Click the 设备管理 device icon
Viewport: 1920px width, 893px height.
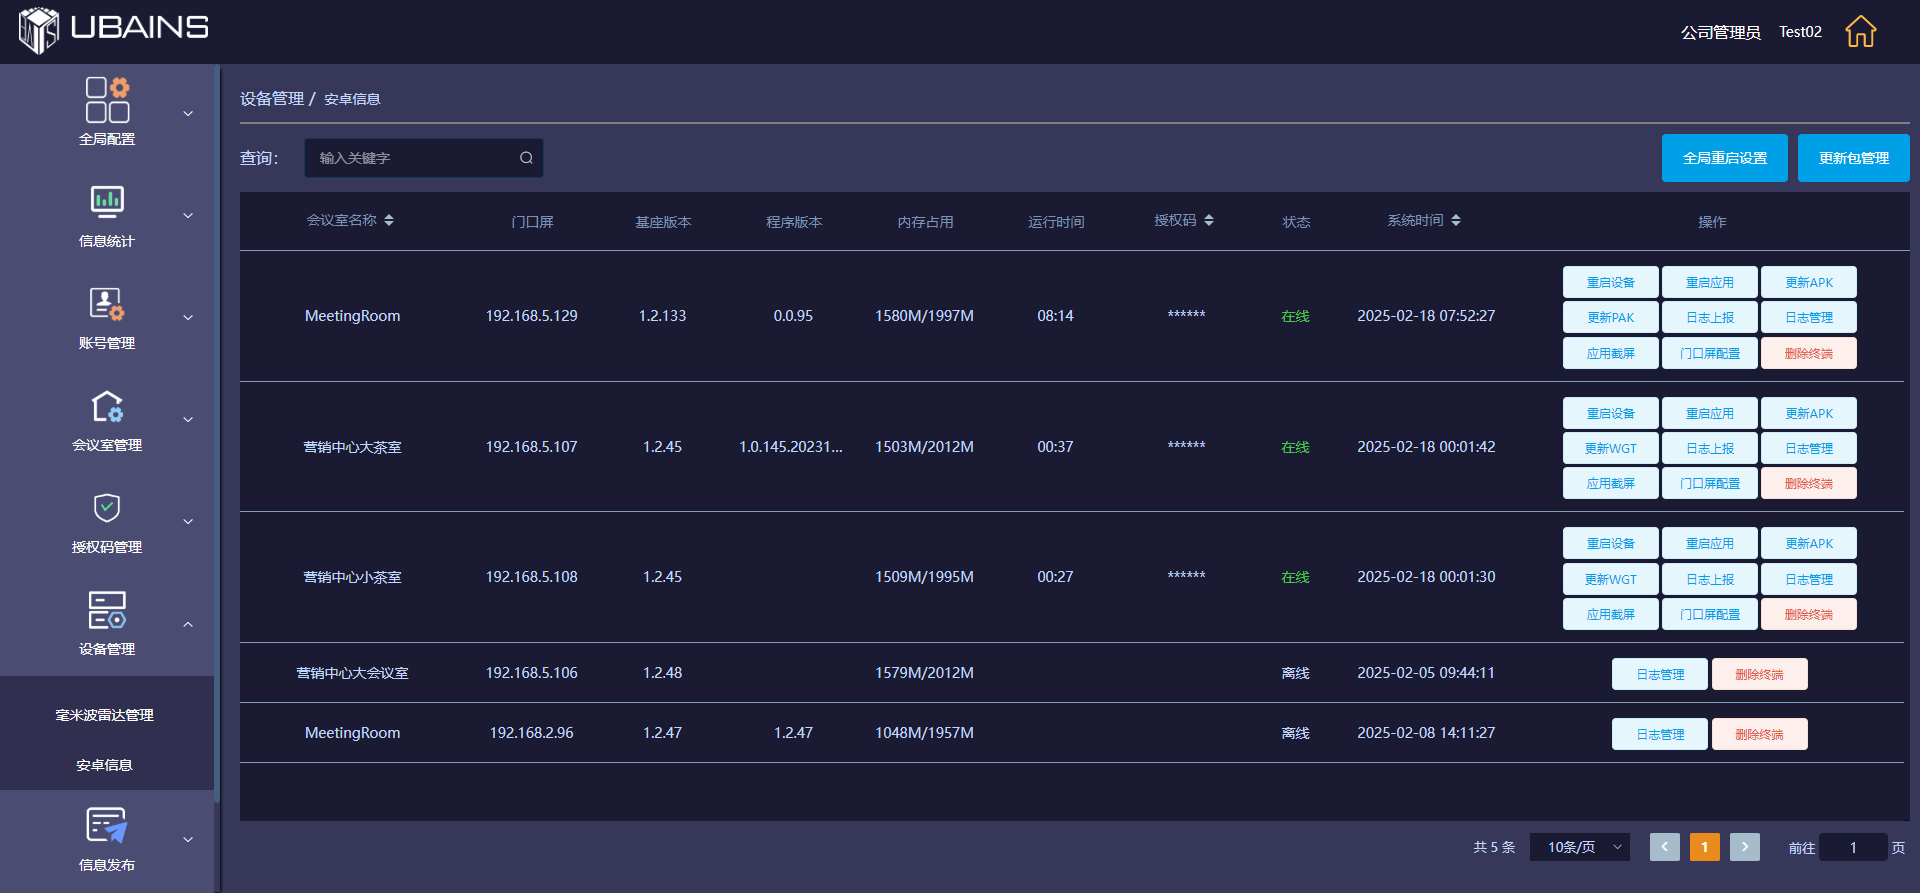point(107,610)
